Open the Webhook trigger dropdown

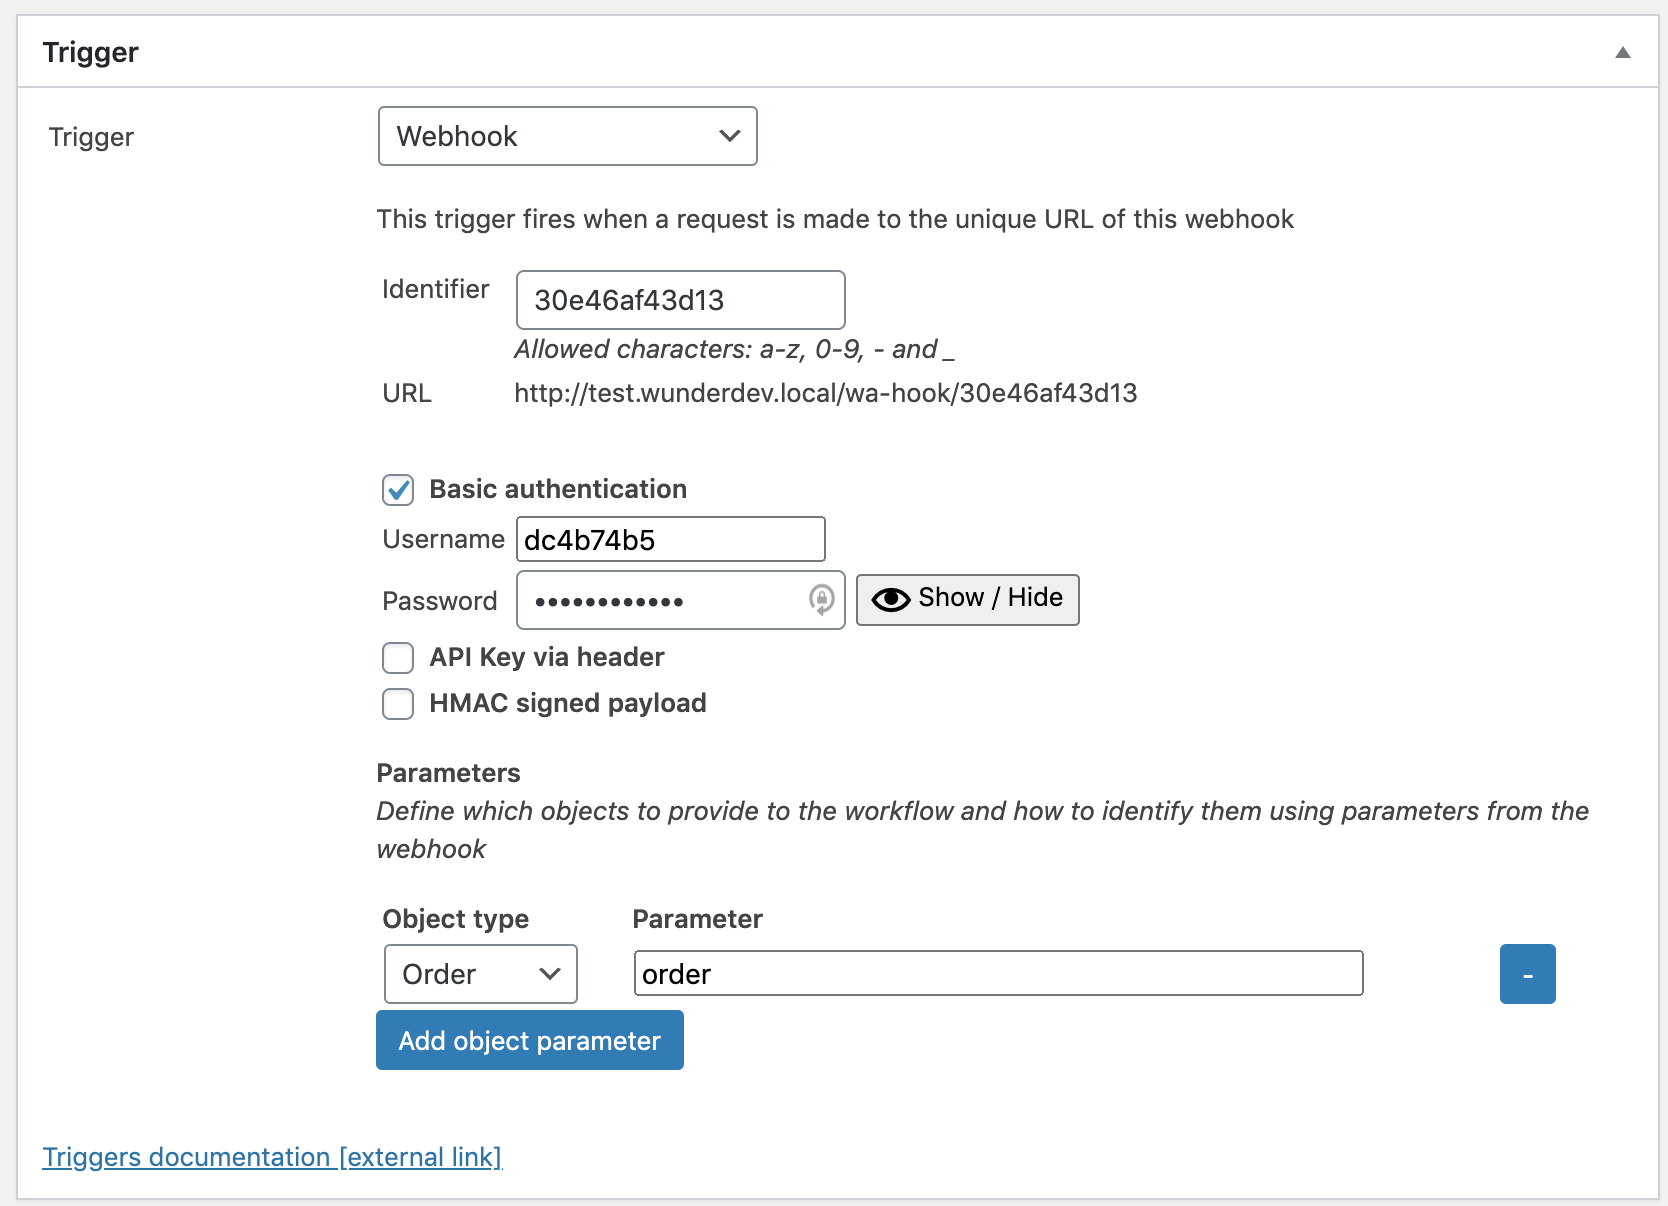(567, 136)
